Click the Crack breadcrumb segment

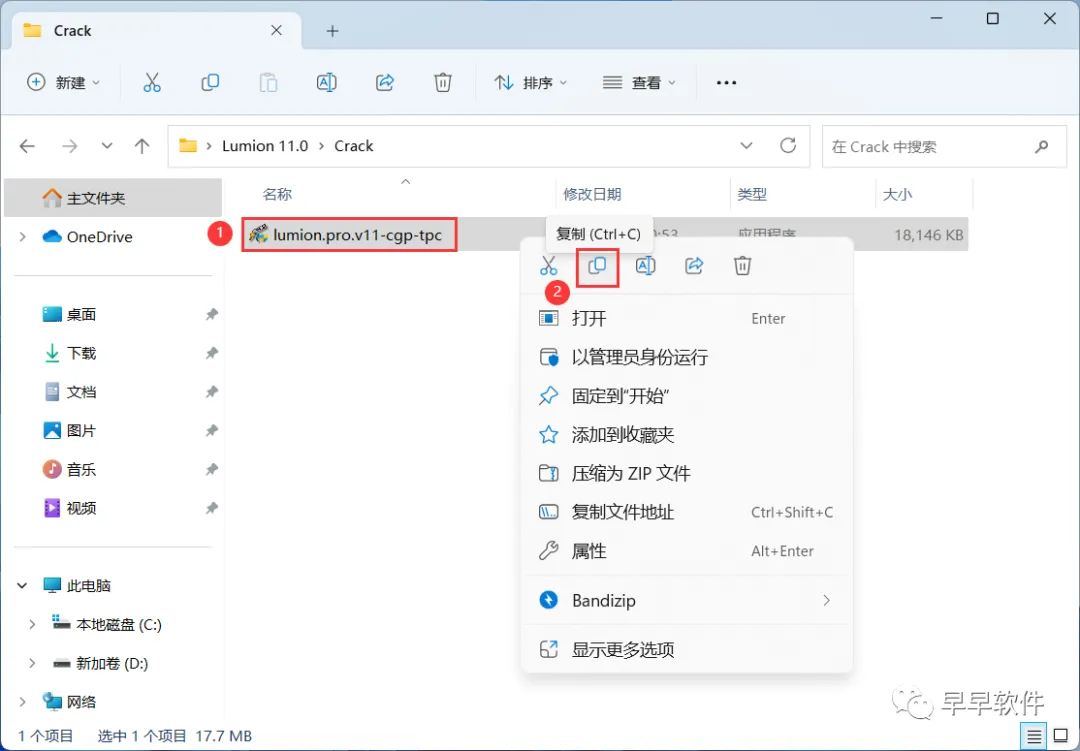(x=353, y=146)
